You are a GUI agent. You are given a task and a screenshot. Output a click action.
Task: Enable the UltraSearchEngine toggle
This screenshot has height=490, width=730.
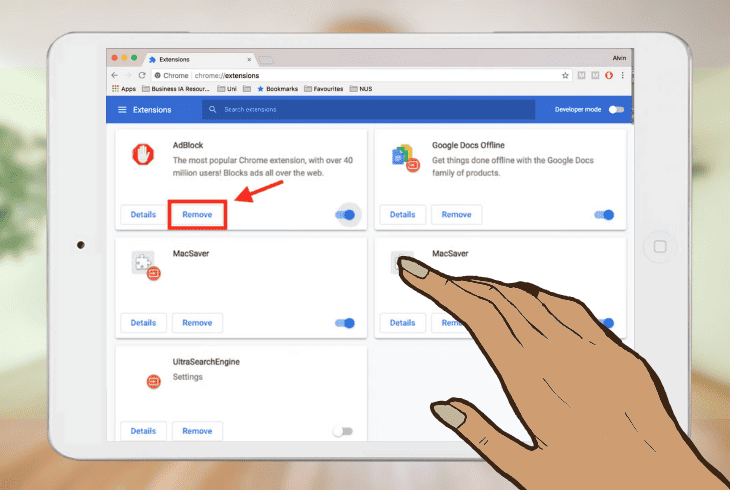[343, 431]
